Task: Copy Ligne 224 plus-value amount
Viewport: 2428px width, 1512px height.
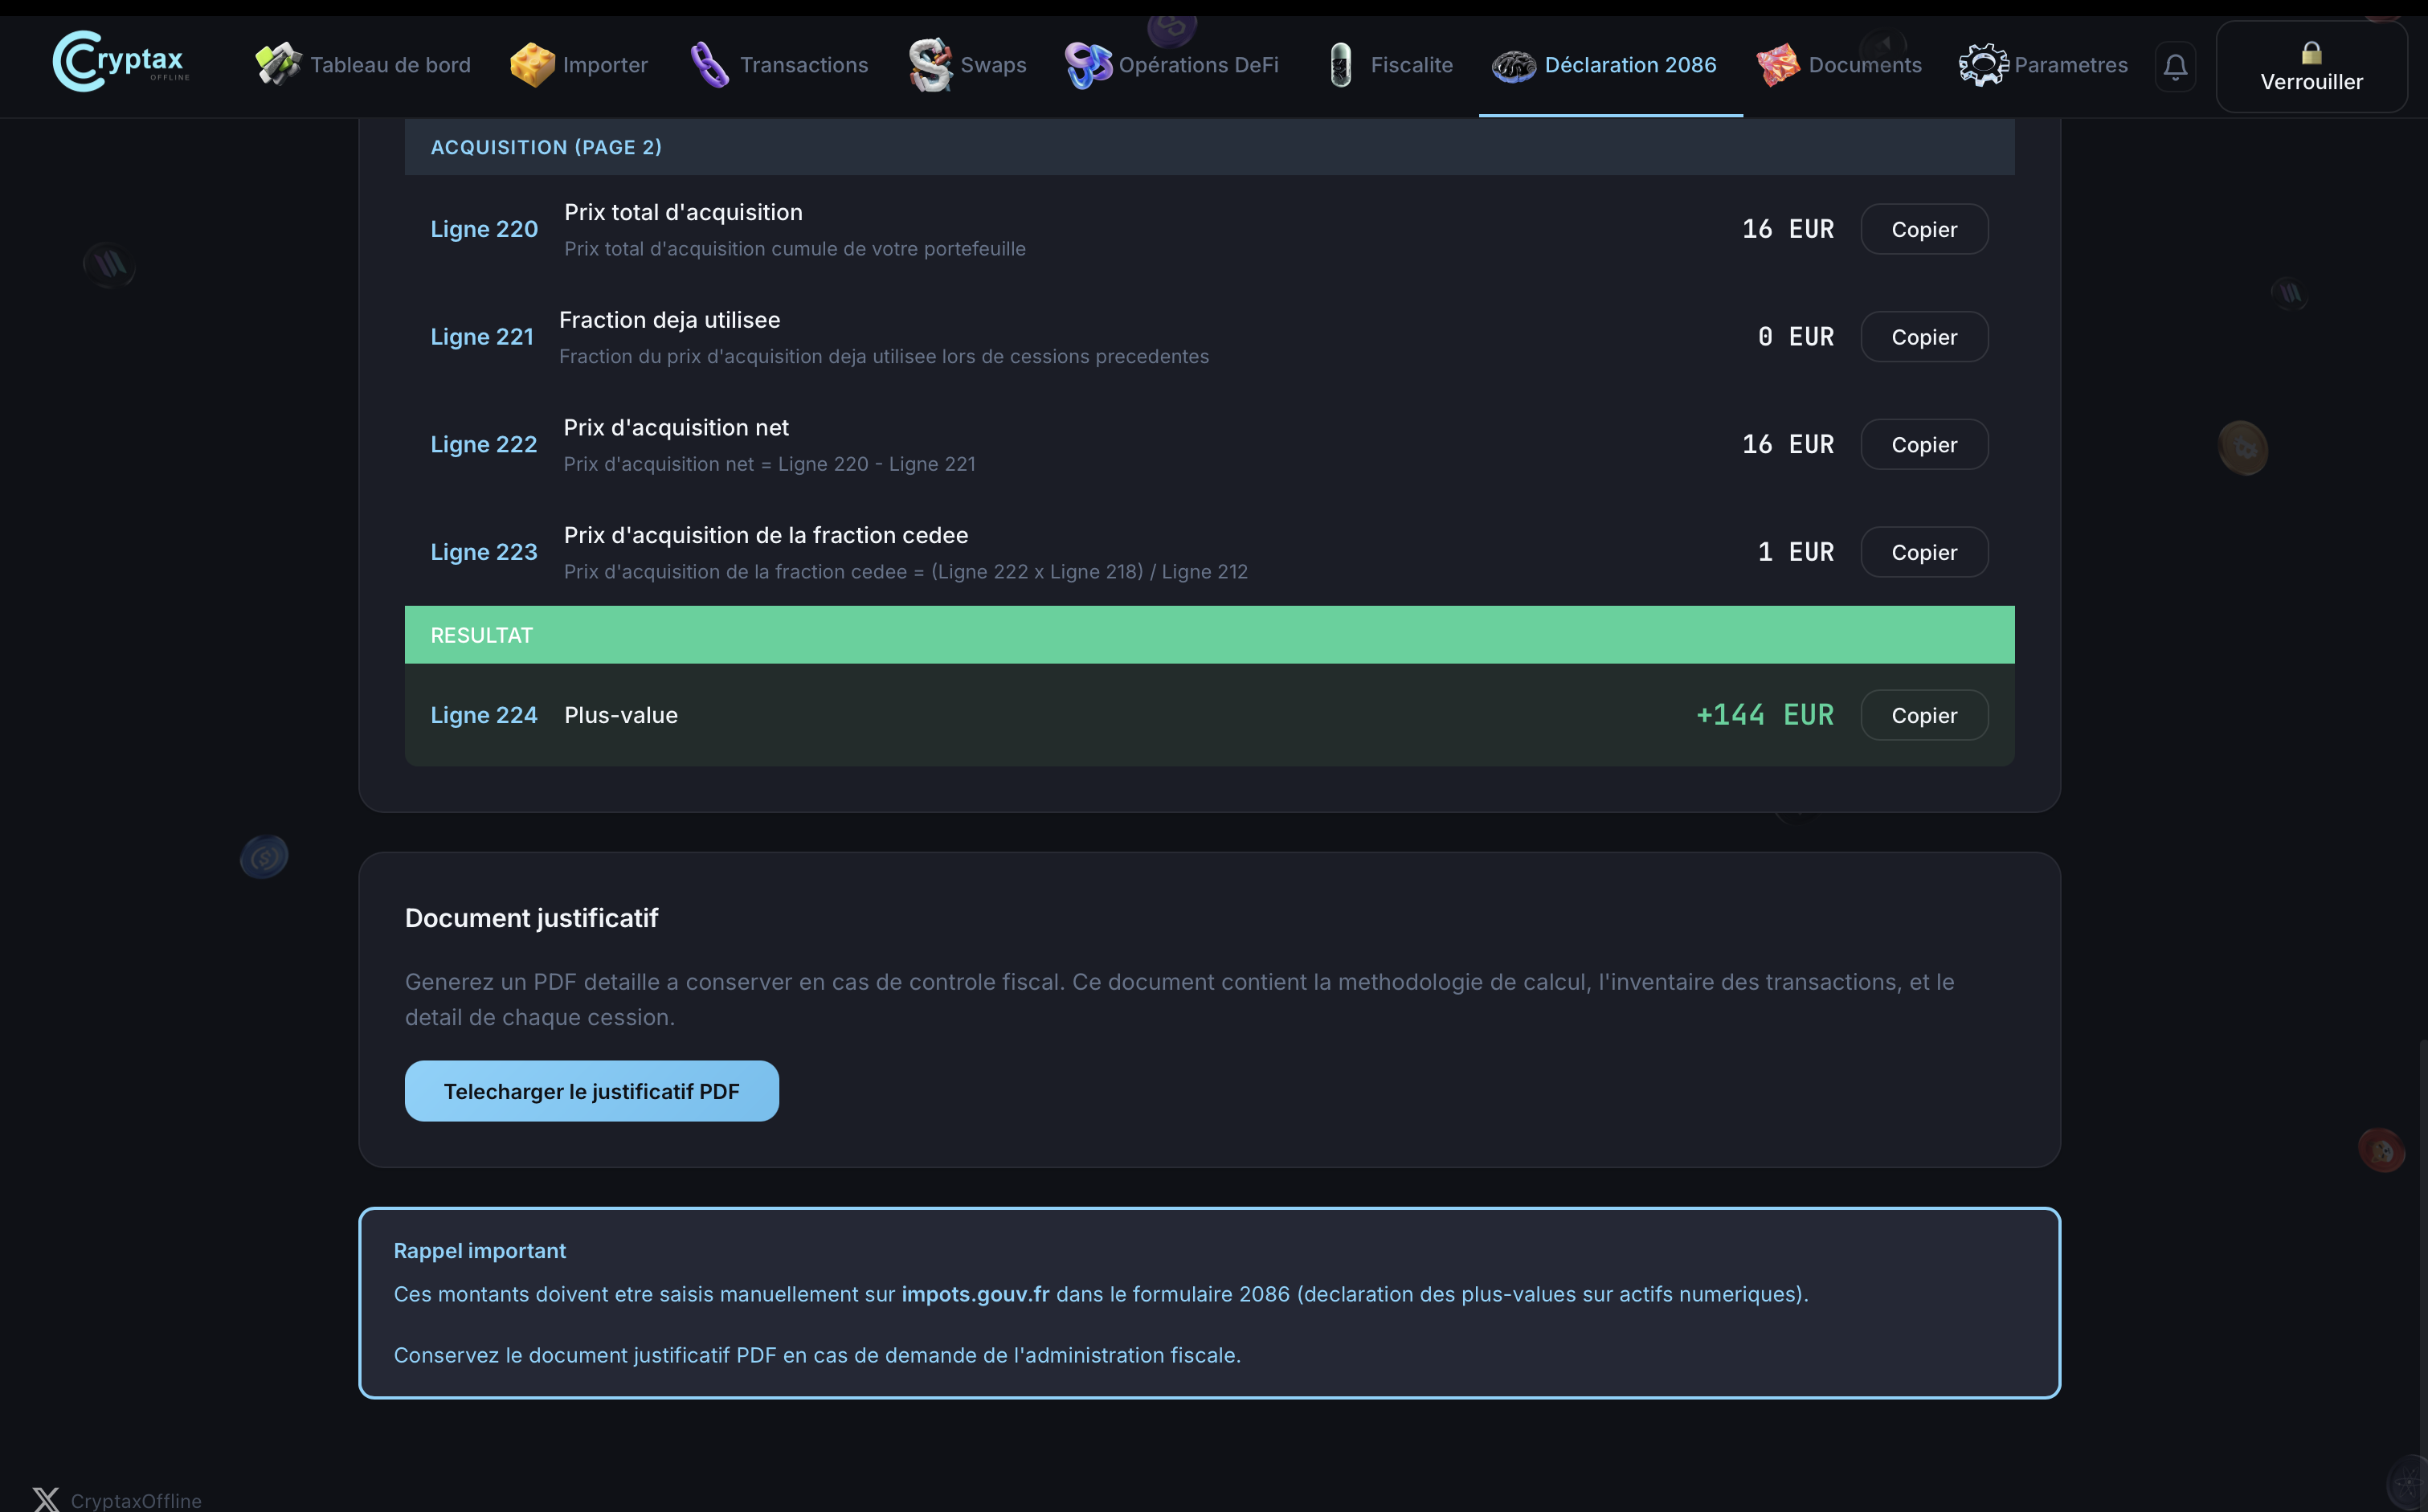Action: pos(1924,715)
